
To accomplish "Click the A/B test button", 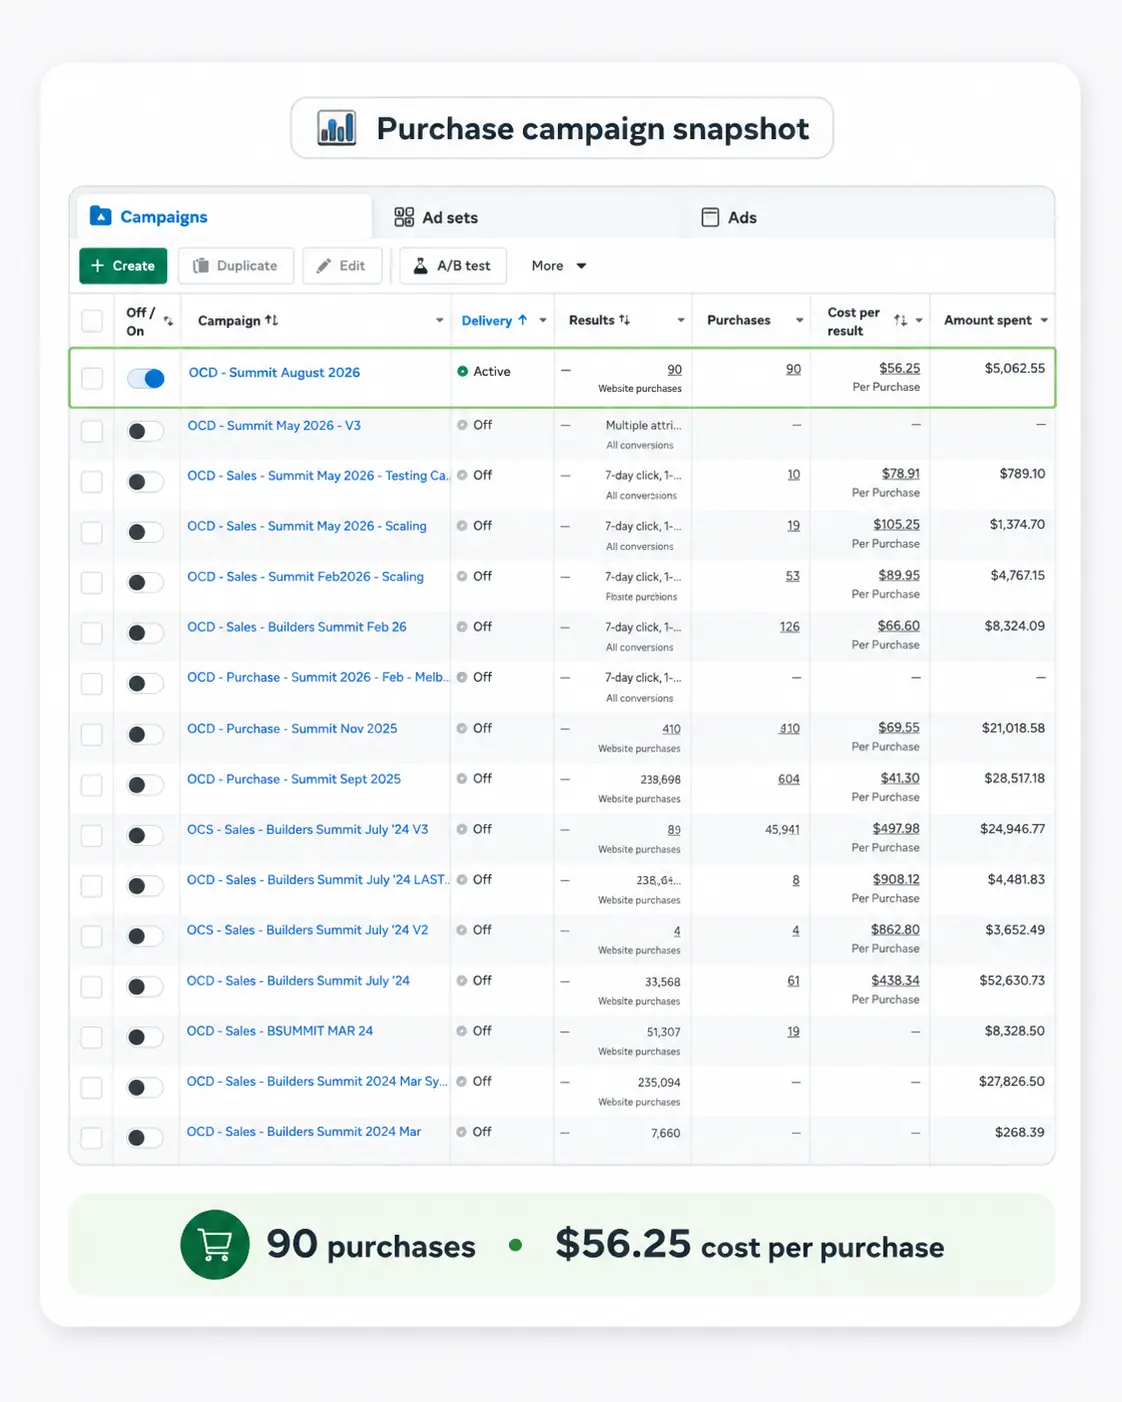I will (x=453, y=266).
